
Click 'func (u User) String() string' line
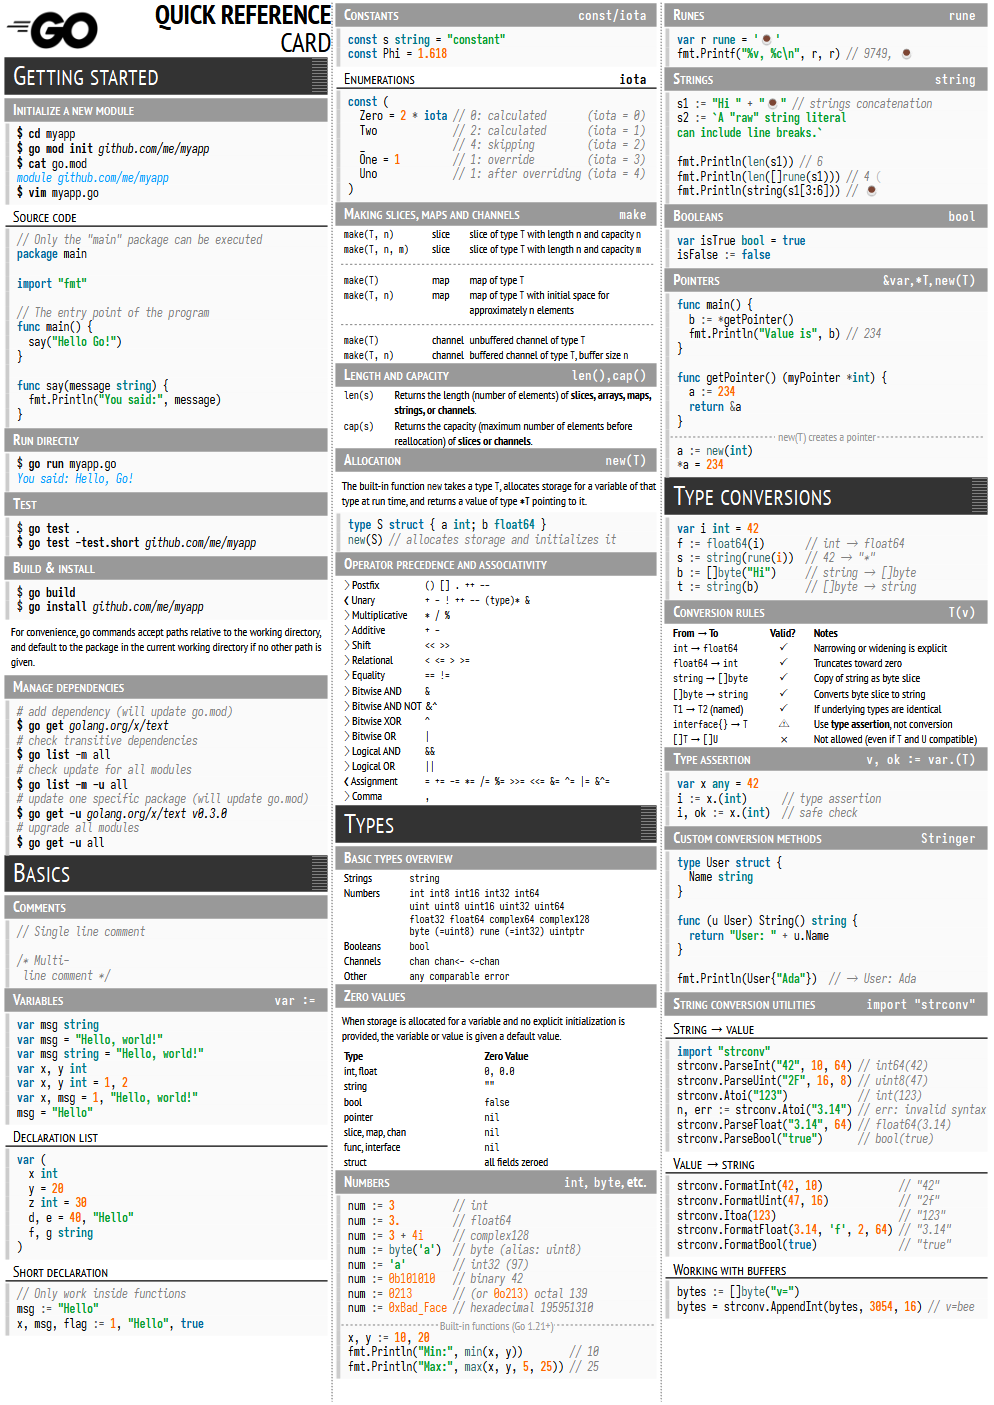click(766, 921)
